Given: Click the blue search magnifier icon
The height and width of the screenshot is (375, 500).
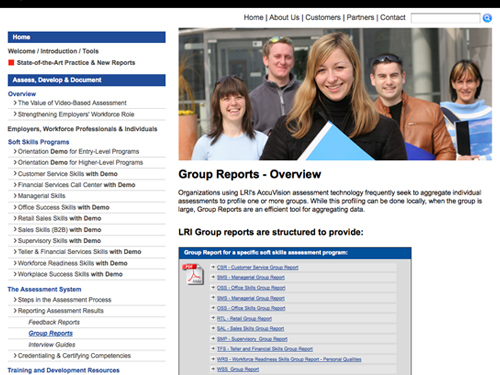Looking at the screenshot, I should tap(487, 18).
